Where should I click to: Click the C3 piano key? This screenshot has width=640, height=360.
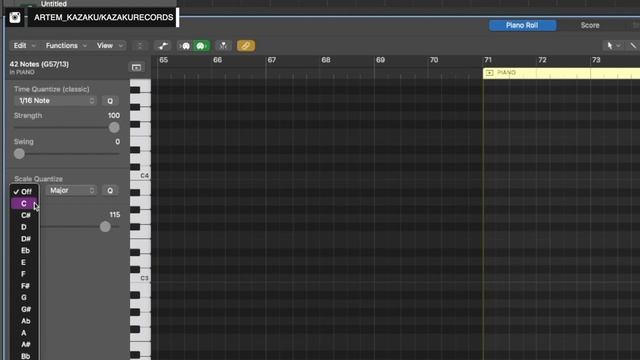click(x=140, y=278)
